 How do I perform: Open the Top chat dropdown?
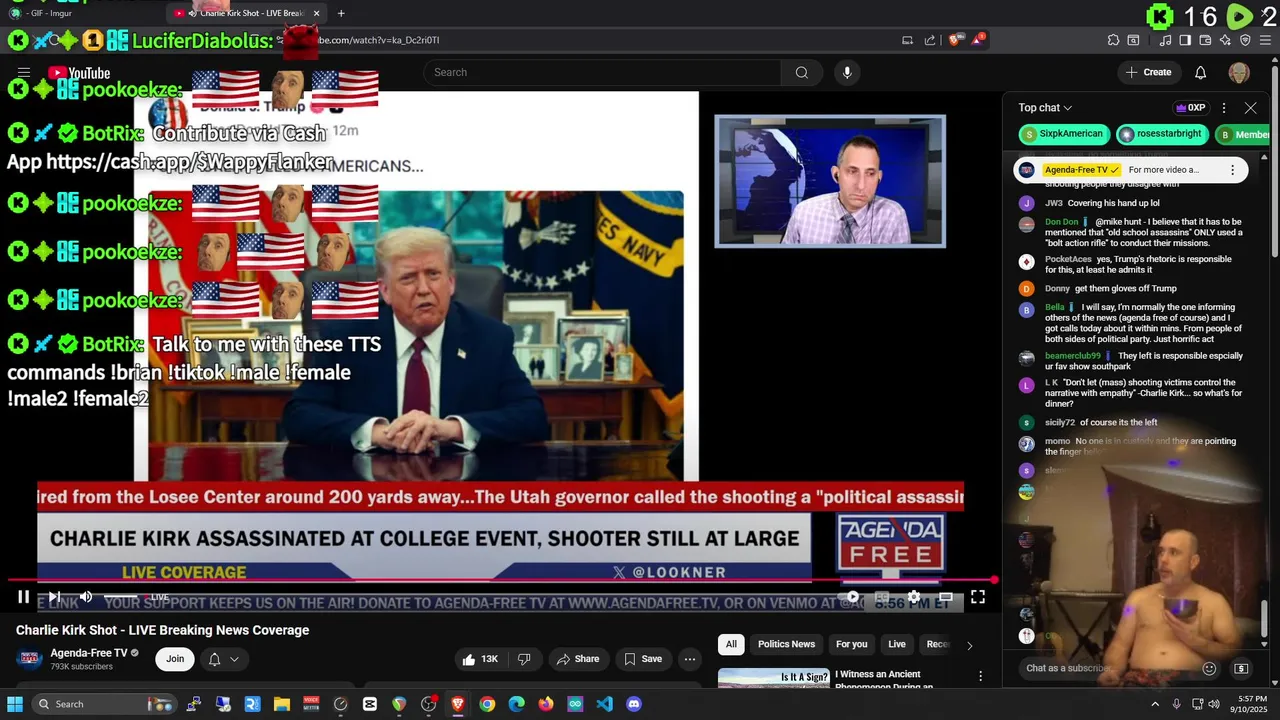(x=1045, y=108)
